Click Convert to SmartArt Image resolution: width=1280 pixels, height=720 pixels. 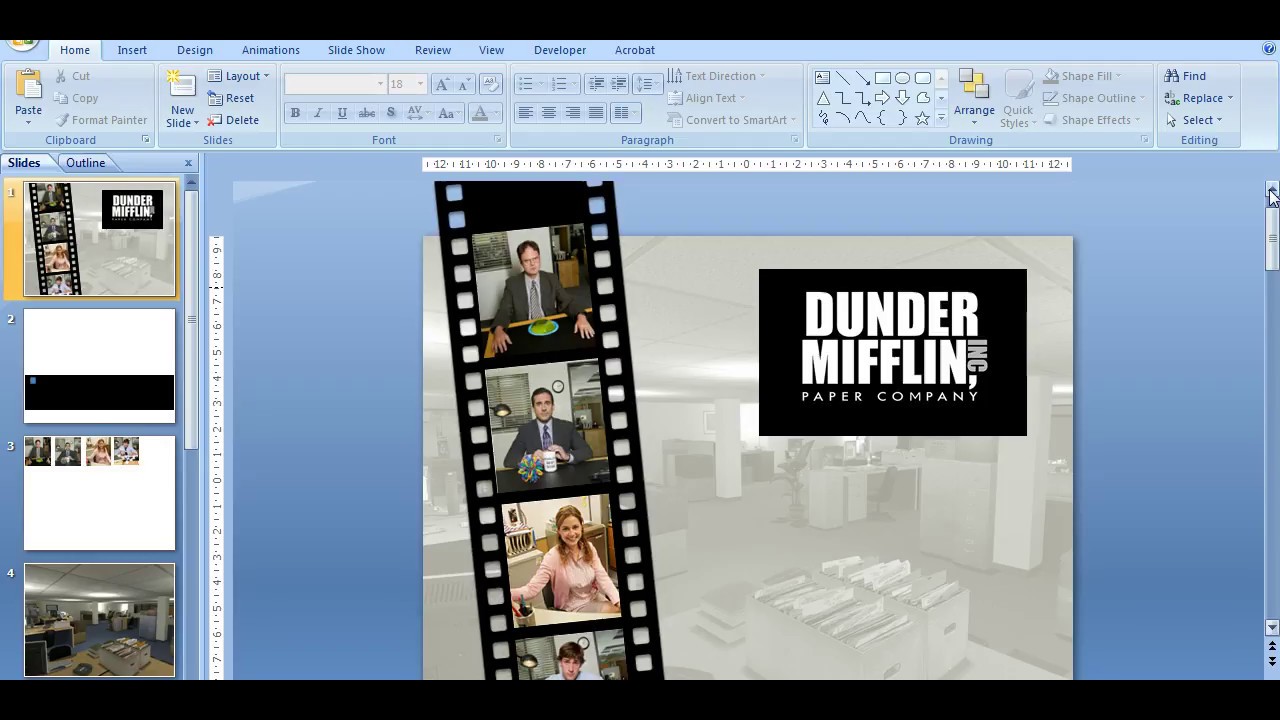[x=732, y=120]
